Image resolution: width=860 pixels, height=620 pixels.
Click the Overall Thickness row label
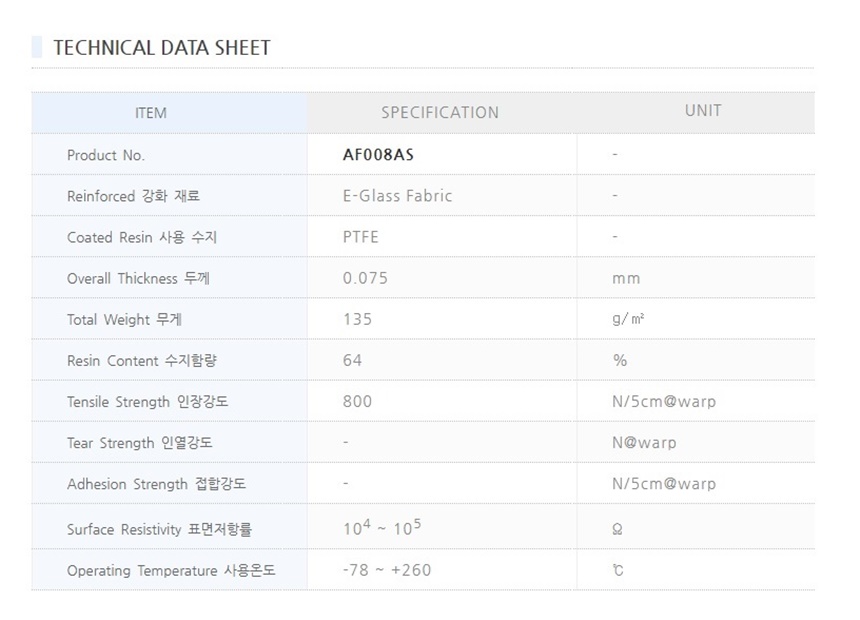(x=138, y=278)
